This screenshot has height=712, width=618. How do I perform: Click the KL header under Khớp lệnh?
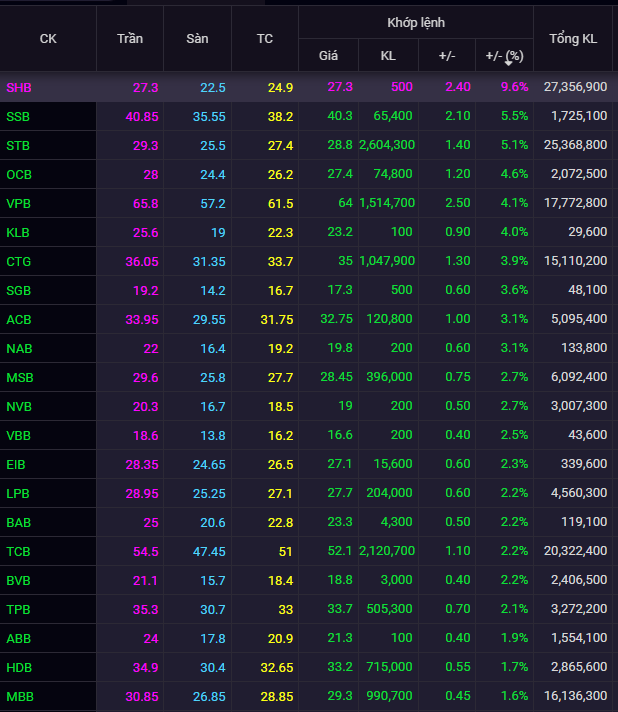388,55
